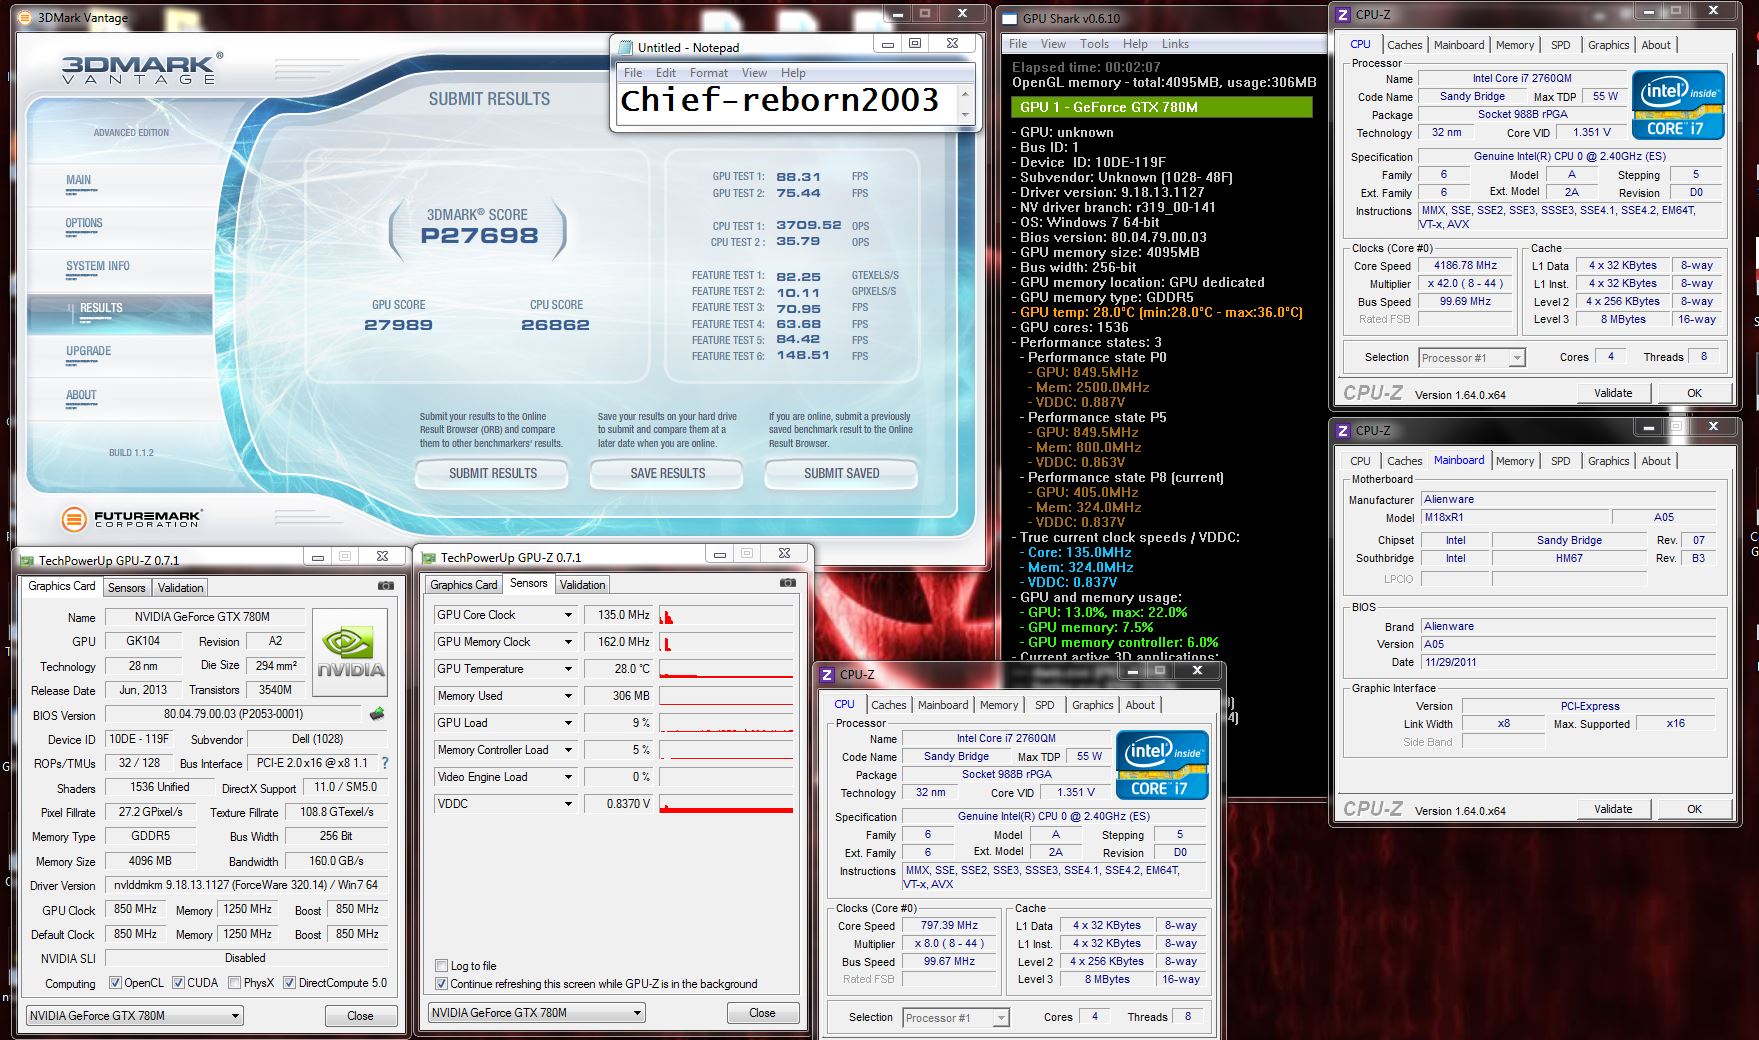
Task: Click the GPU 1 - GeForce GTX 780M header
Action: coord(1160,107)
